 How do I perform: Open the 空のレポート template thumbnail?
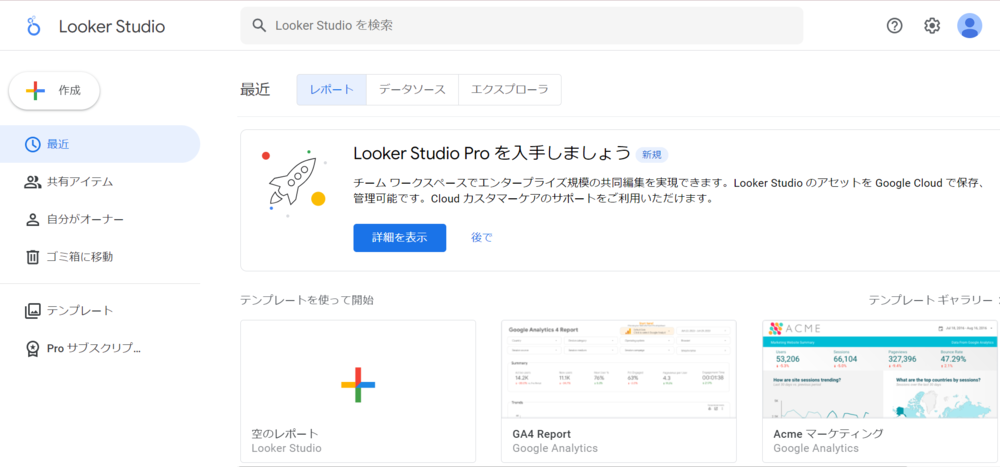click(x=358, y=369)
